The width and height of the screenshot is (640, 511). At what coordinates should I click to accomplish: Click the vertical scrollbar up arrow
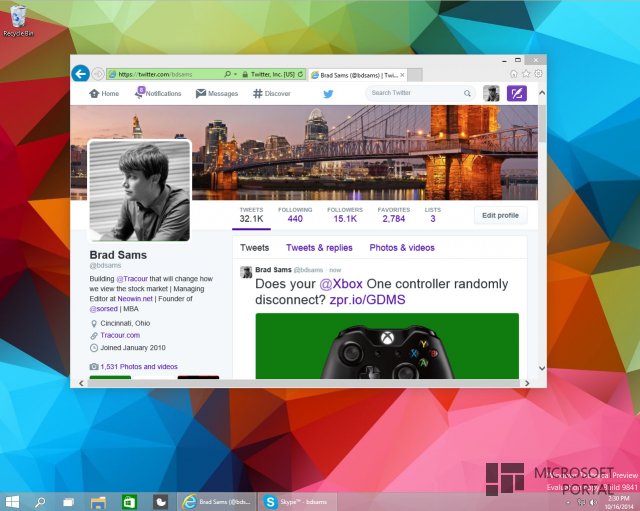[542, 93]
